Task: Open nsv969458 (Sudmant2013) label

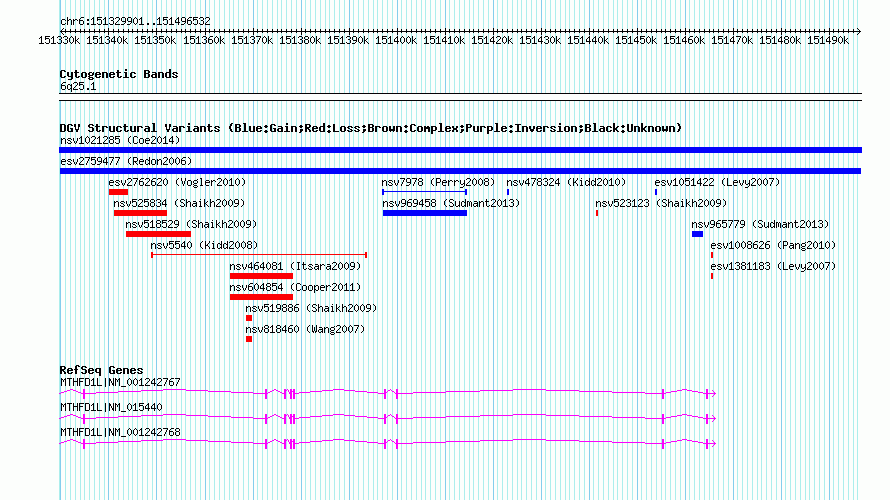Action: [x=451, y=203]
